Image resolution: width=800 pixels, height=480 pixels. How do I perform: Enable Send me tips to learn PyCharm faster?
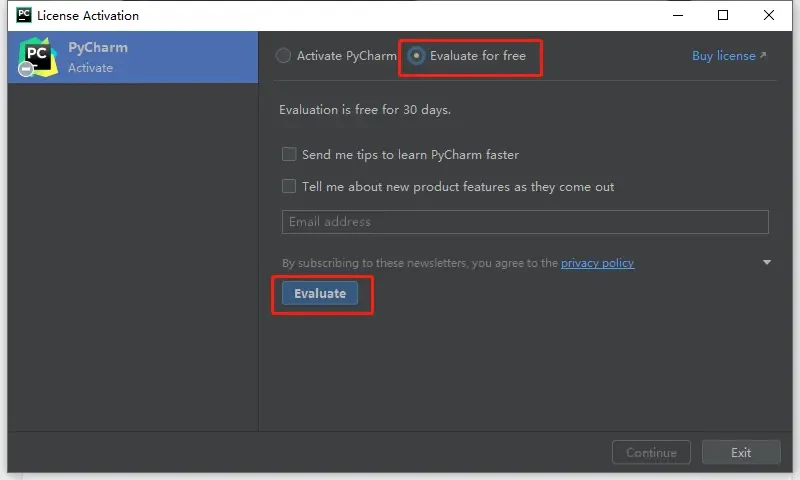tap(289, 155)
